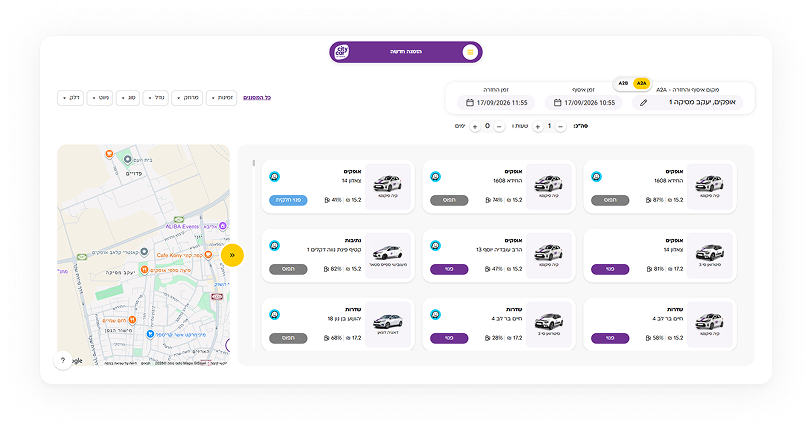Click car thumbnail on the 28% fuel card
The width and height of the screenshot is (812, 428).
click(549, 324)
